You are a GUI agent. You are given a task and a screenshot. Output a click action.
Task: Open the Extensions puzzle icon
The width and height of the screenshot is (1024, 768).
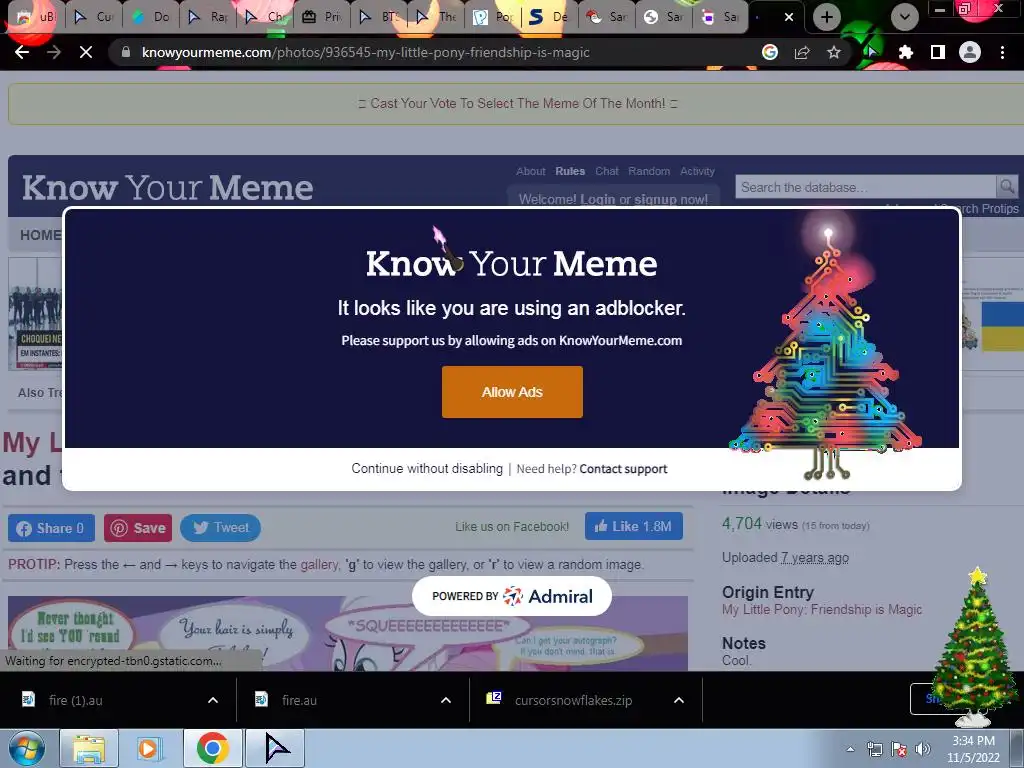coord(905,52)
